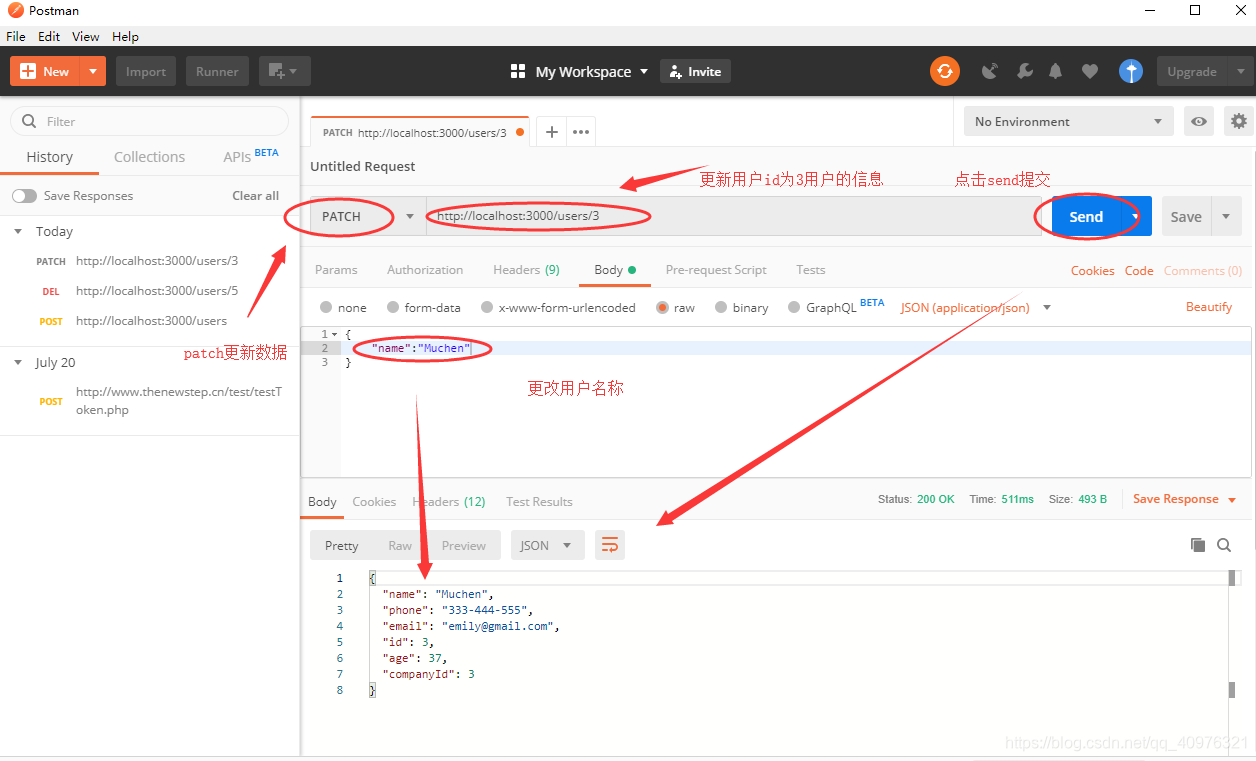Collapse the Today history group
The width and height of the screenshot is (1256, 761).
tap(18, 231)
